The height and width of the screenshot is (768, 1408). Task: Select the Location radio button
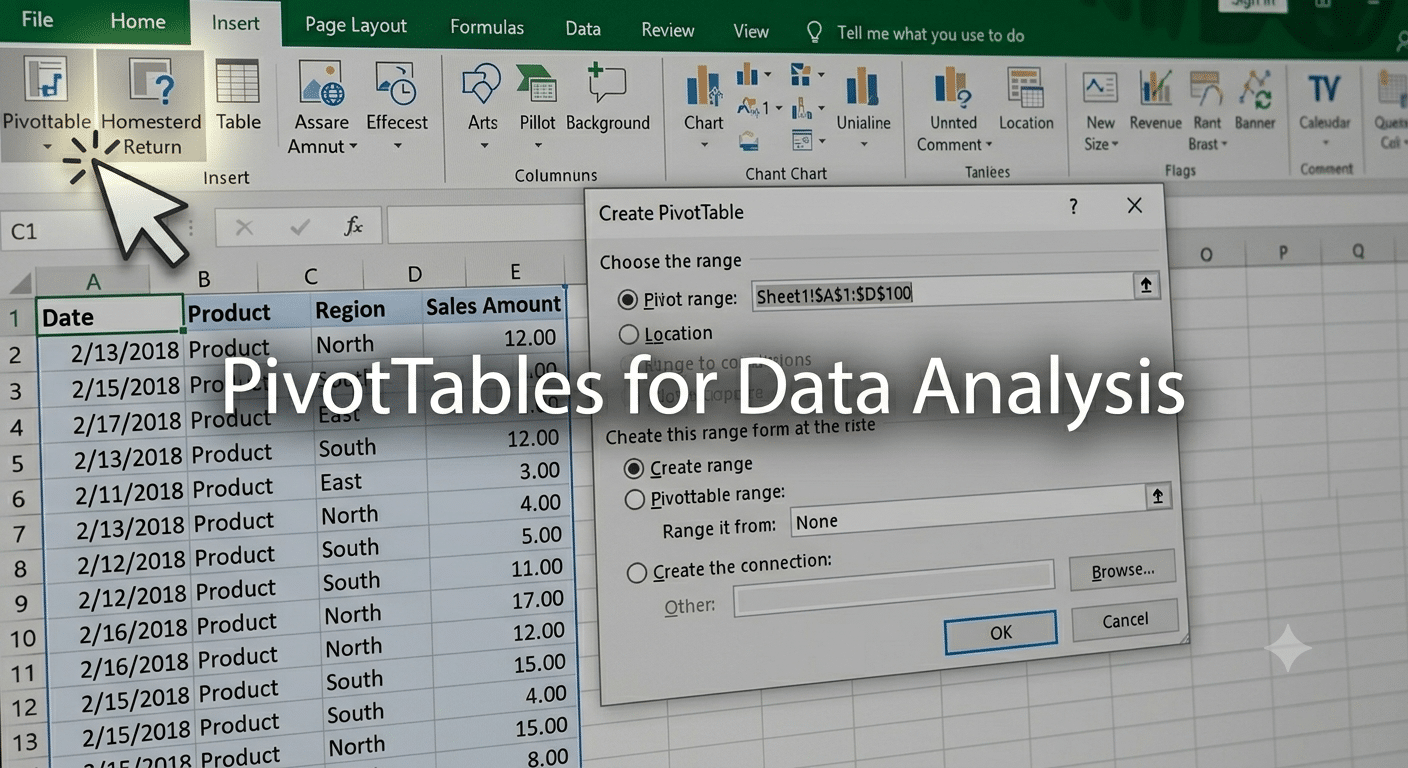point(628,334)
